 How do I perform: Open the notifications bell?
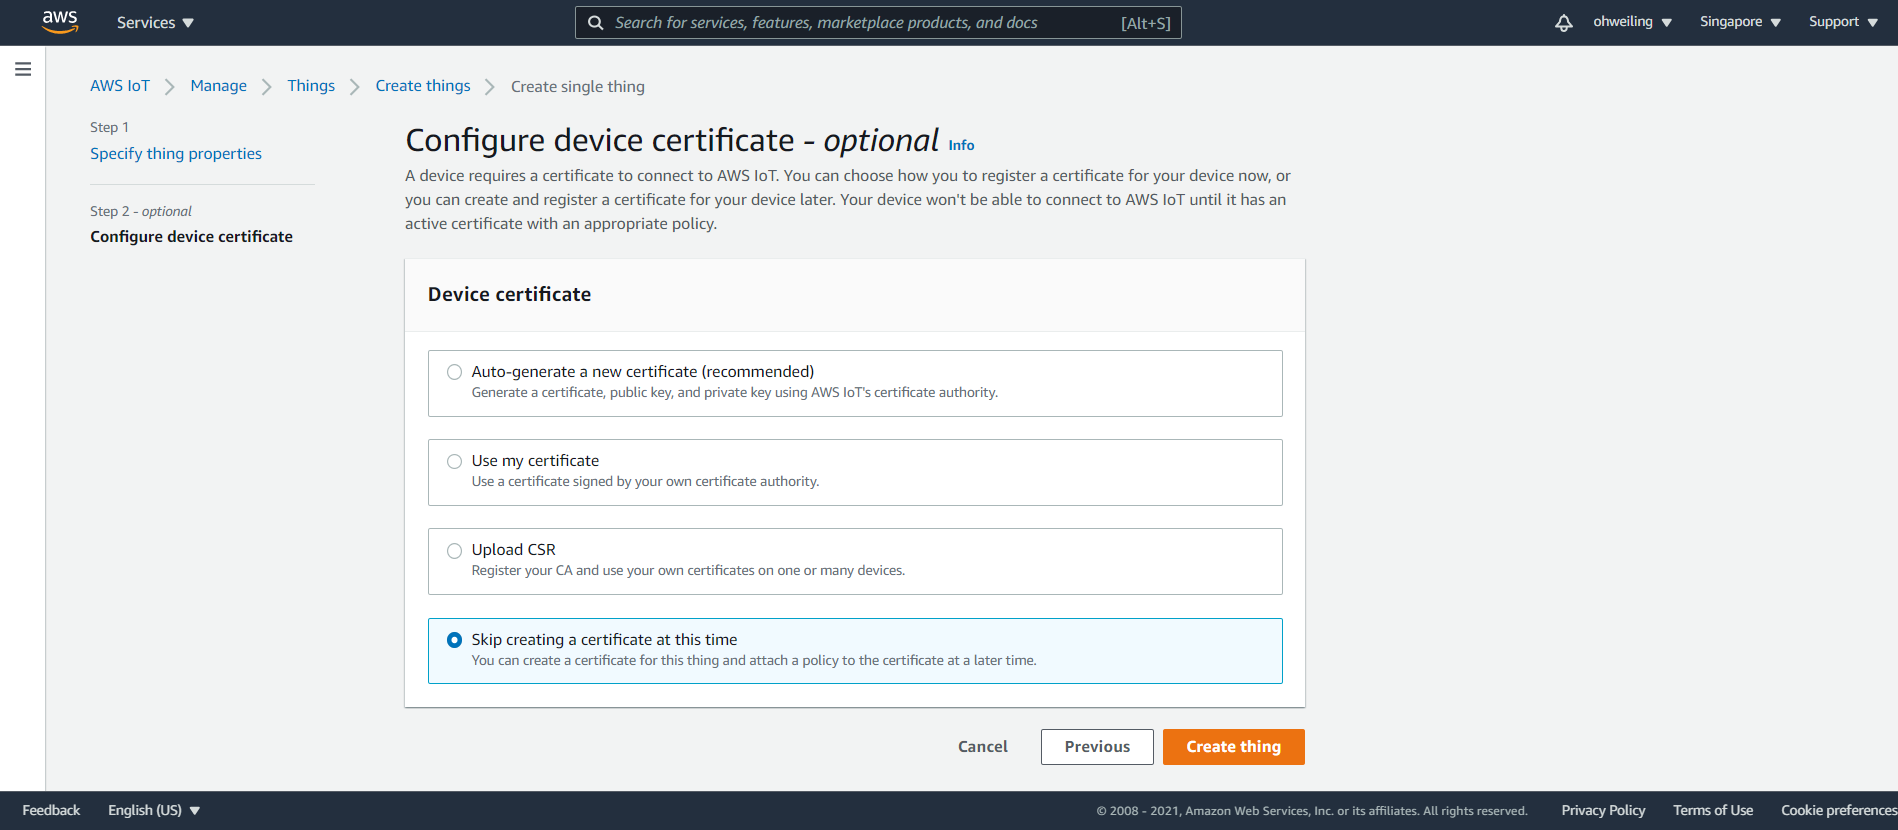[x=1564, y=22]
